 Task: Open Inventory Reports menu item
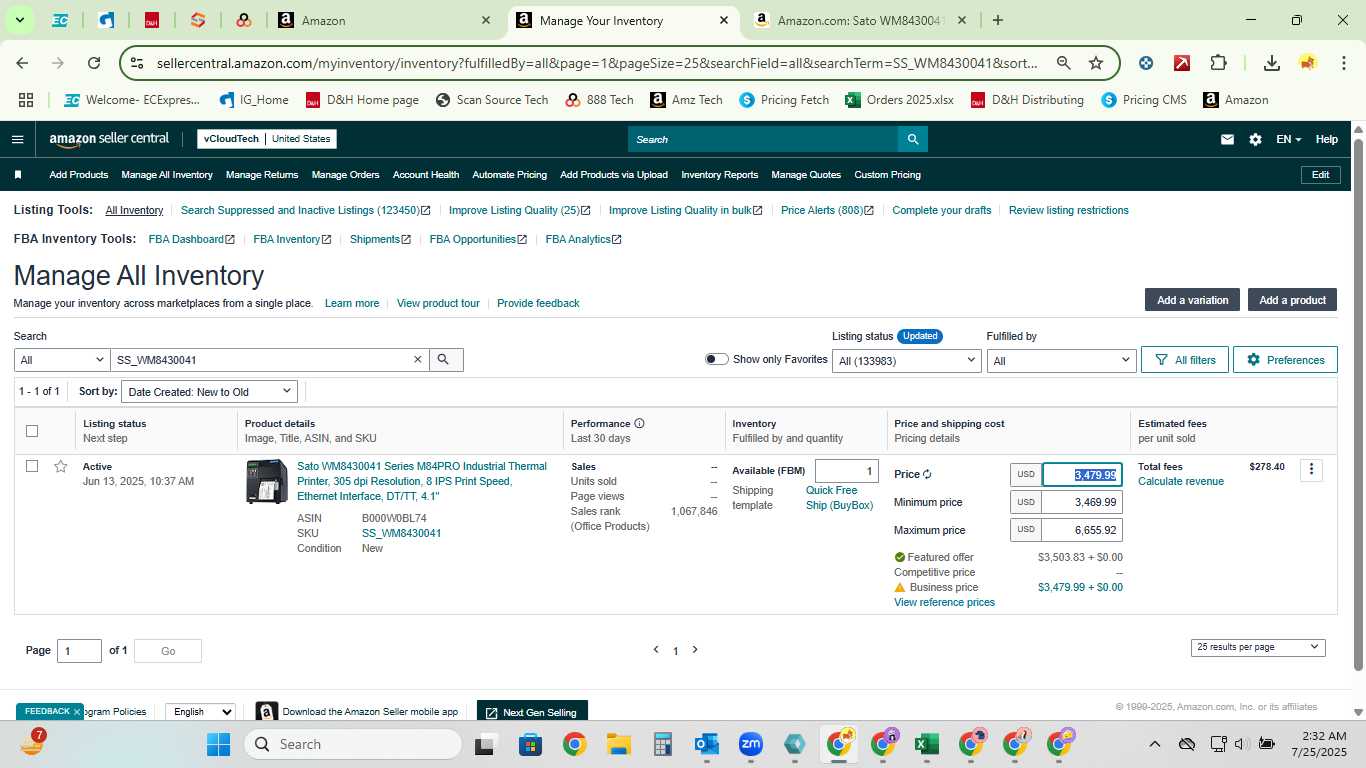click(720, 174)
